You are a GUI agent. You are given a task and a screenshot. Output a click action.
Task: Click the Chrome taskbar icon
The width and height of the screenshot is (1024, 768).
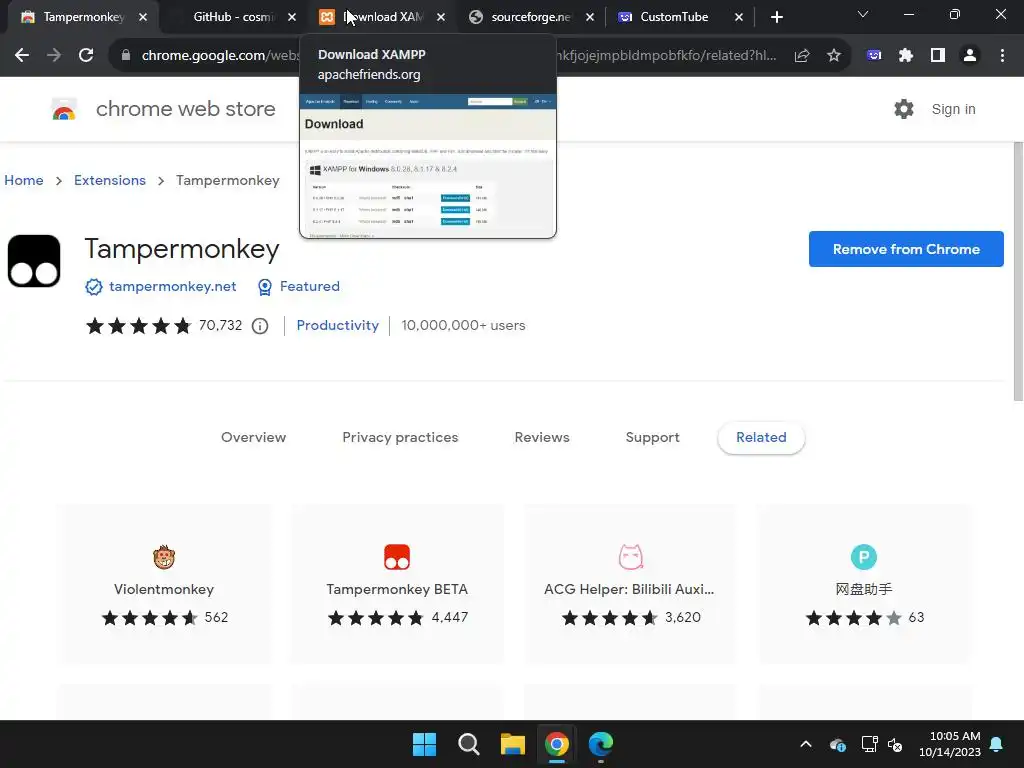557,744
